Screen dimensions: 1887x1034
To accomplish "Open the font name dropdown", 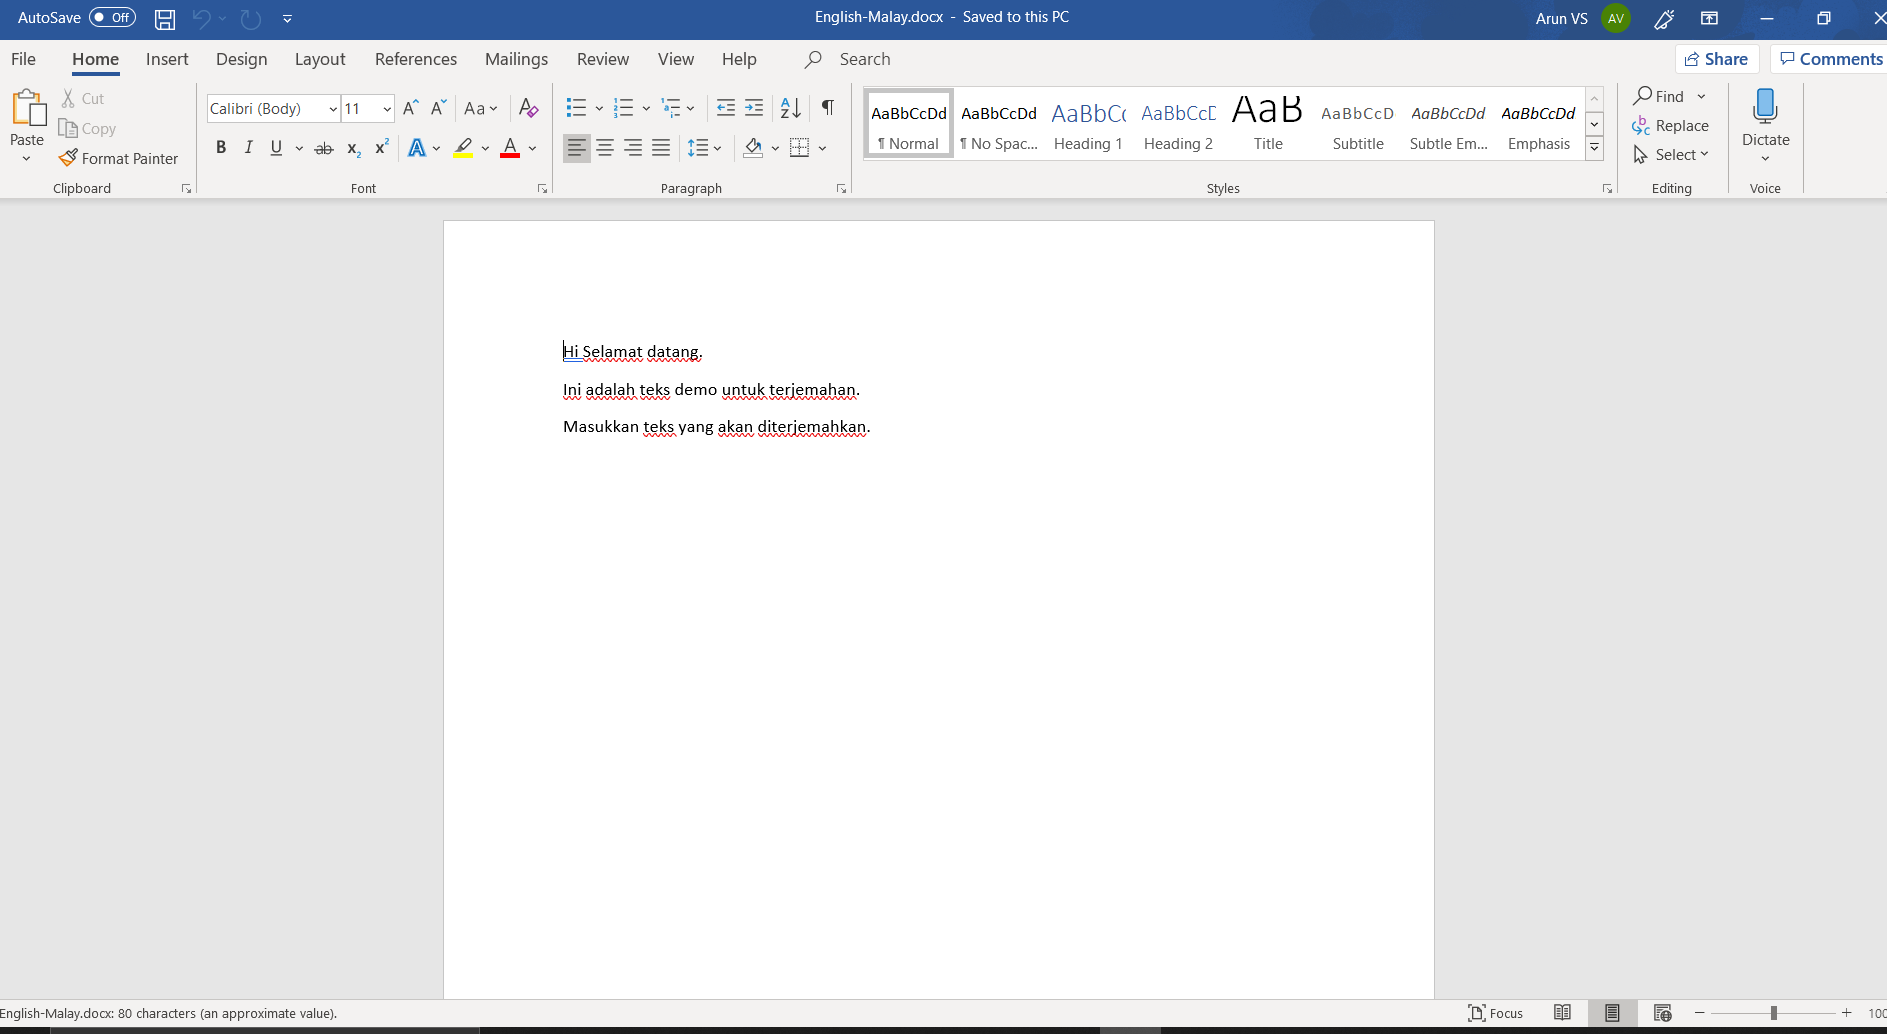I will [332, 109].
